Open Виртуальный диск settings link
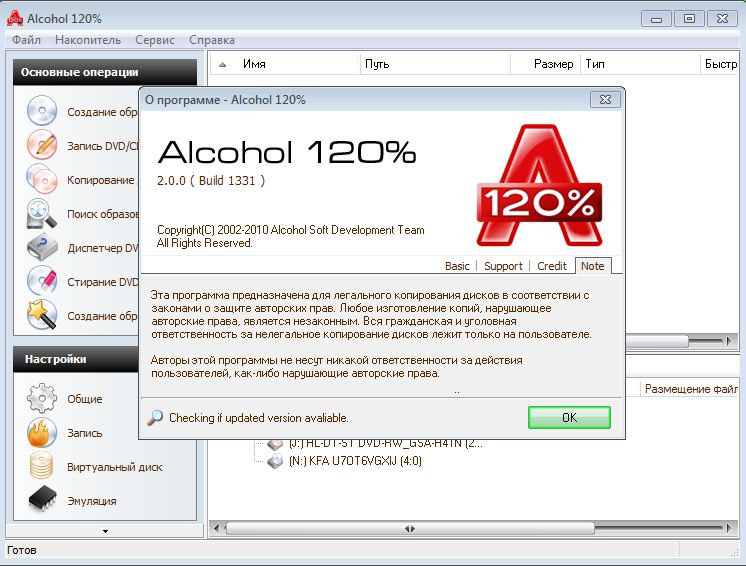This screenshot has width=746, height=566. pyautogui.click(x=115, y=467)
